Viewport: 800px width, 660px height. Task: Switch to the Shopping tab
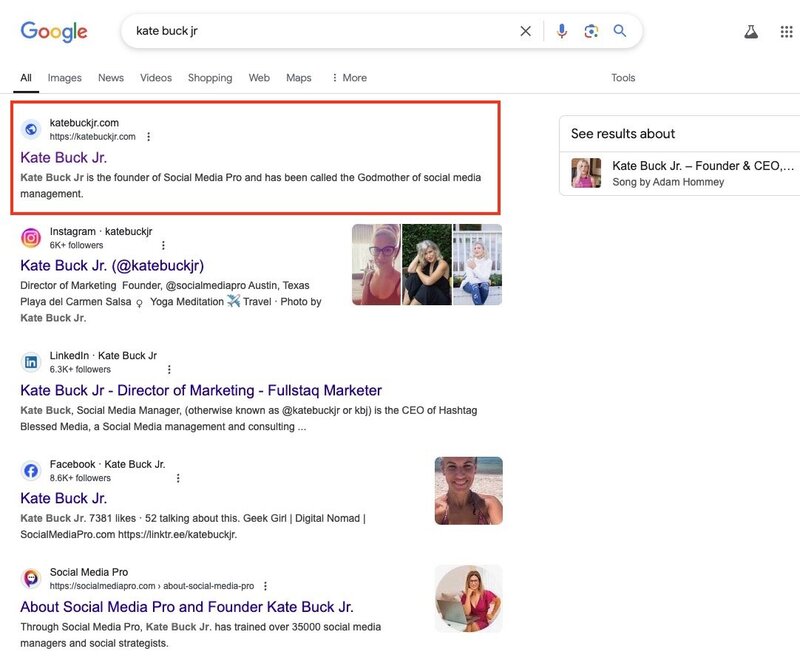point(210,78)
